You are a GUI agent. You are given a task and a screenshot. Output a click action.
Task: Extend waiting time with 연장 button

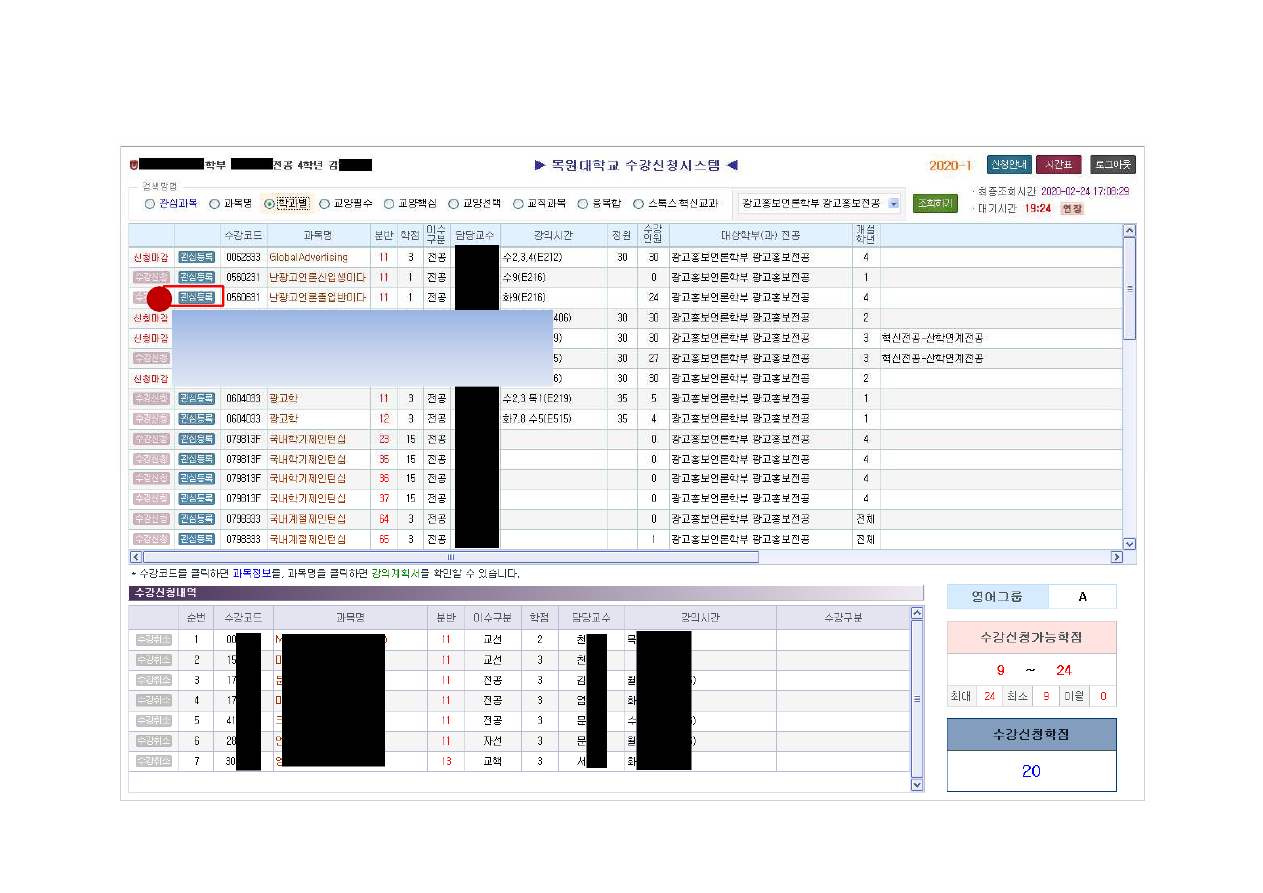pyautogui.click(x=1071, y=209)
